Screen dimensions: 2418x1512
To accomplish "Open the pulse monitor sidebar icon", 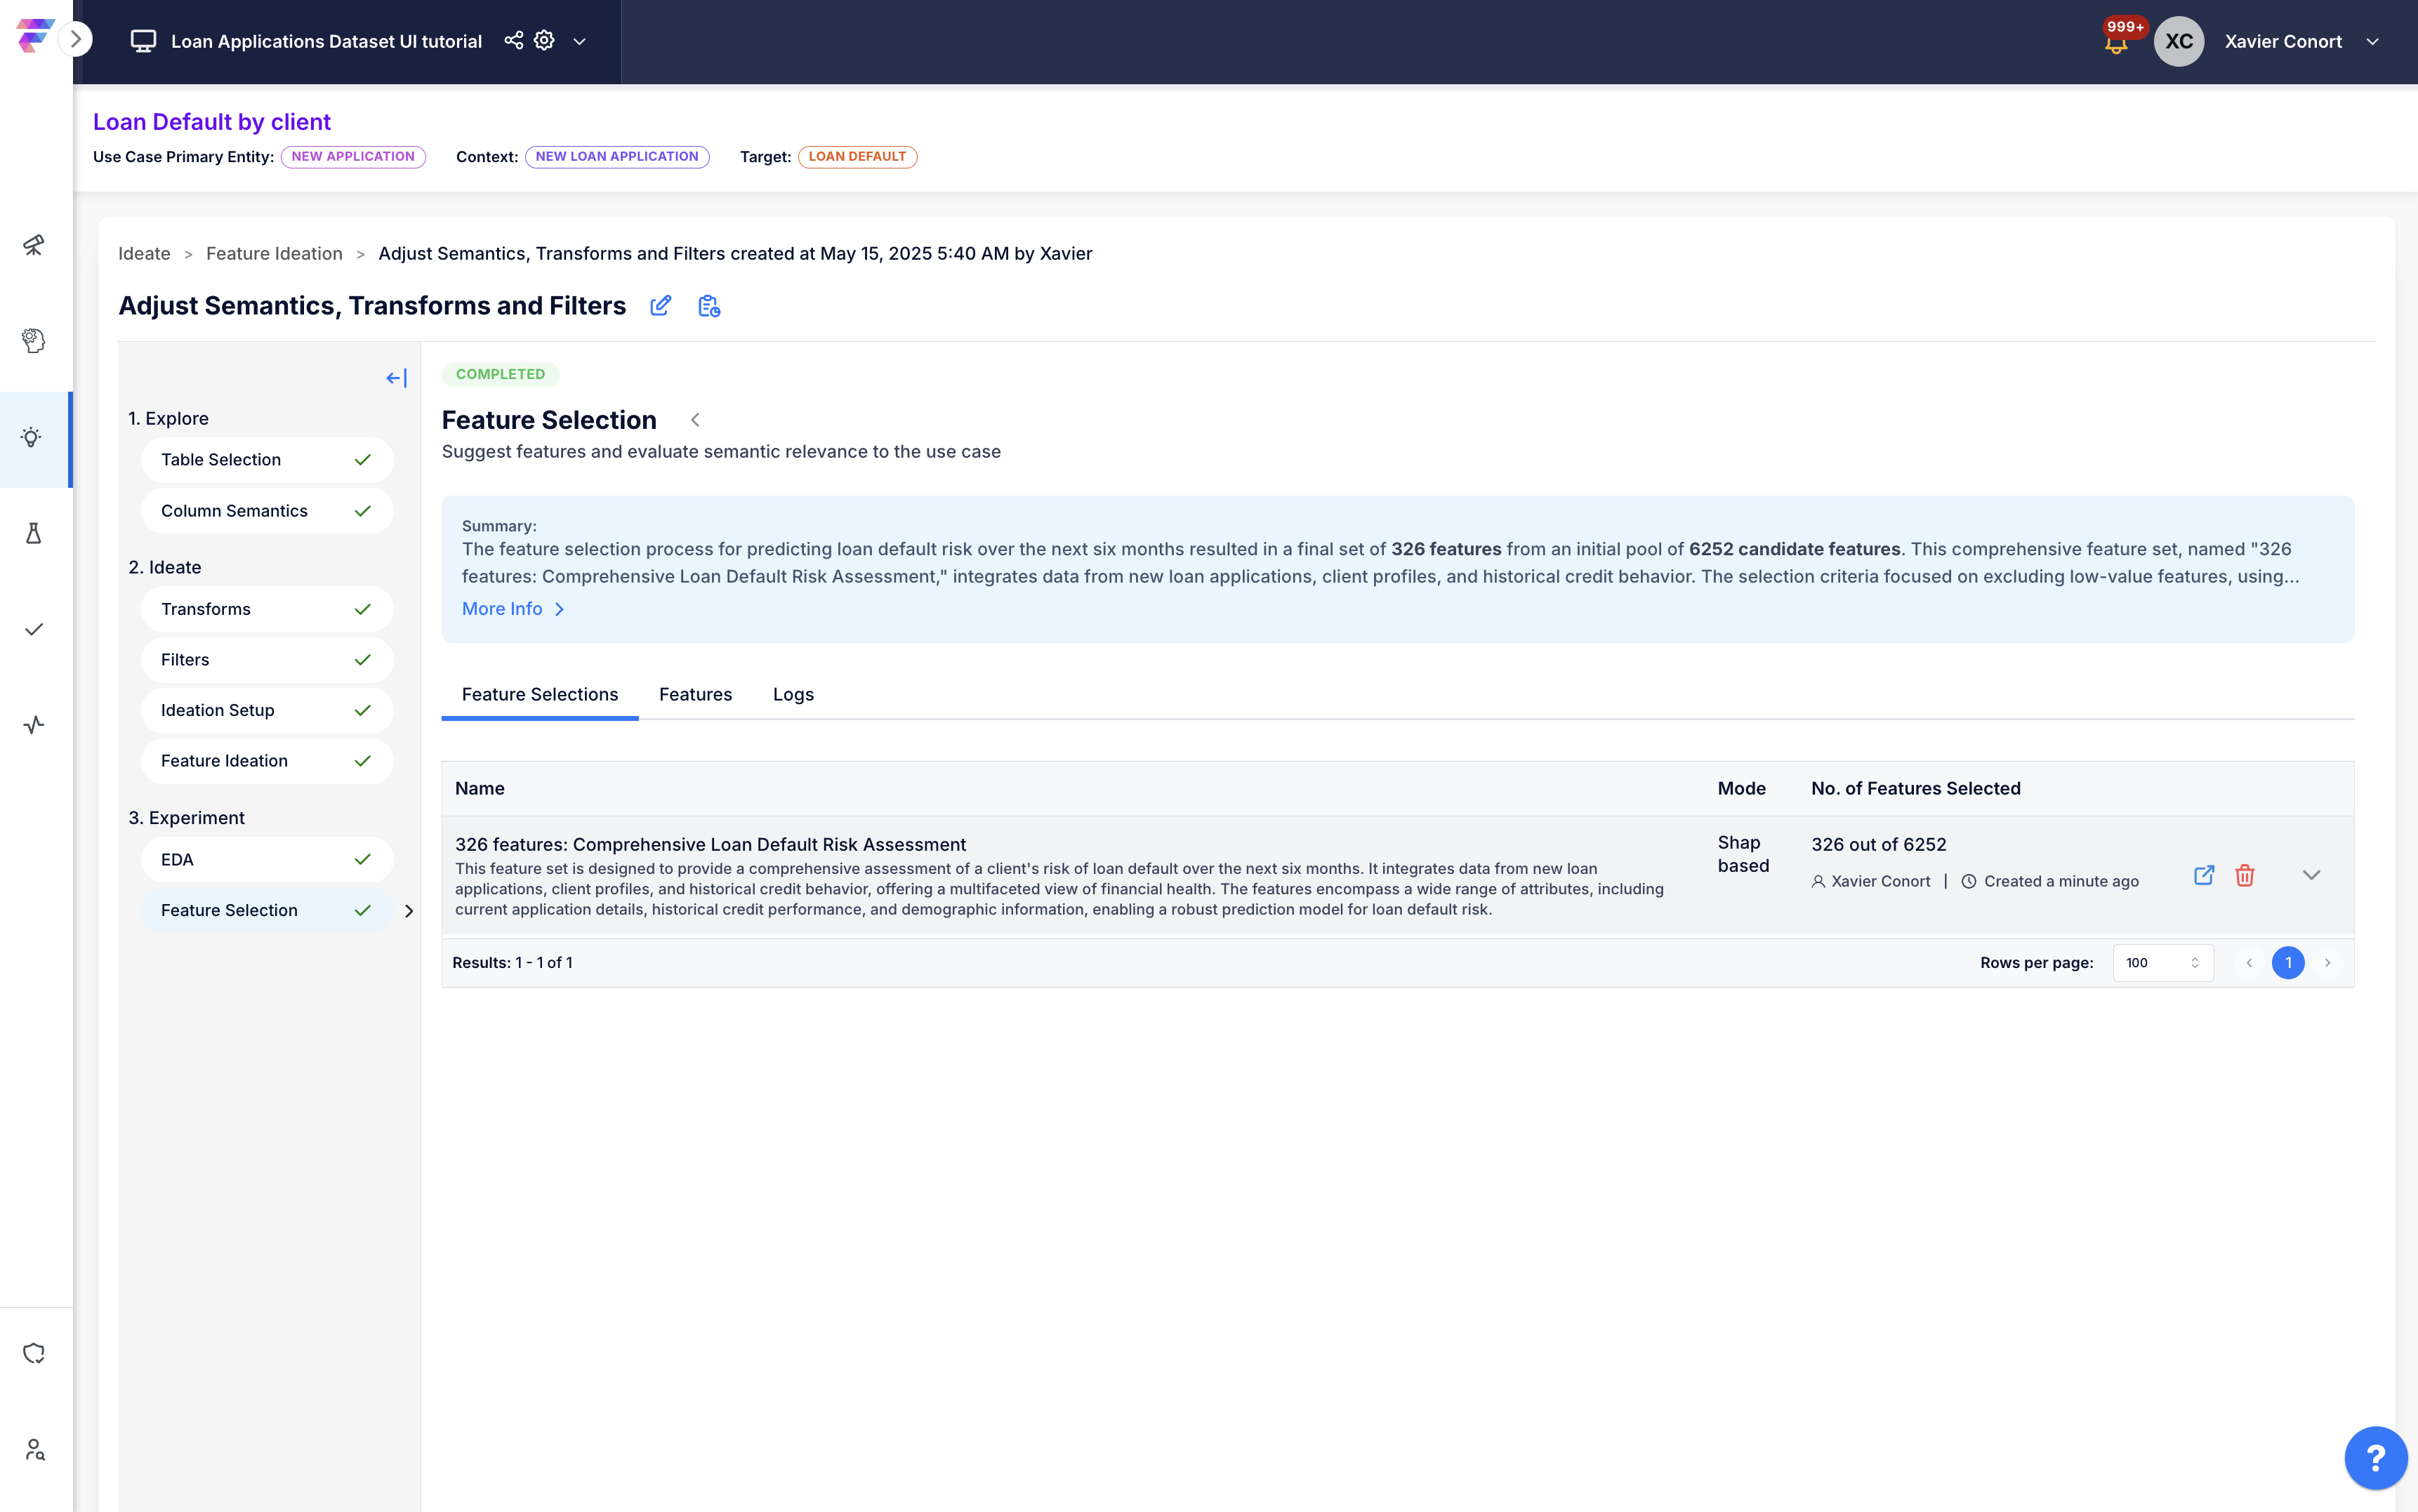I will (34, 725).
